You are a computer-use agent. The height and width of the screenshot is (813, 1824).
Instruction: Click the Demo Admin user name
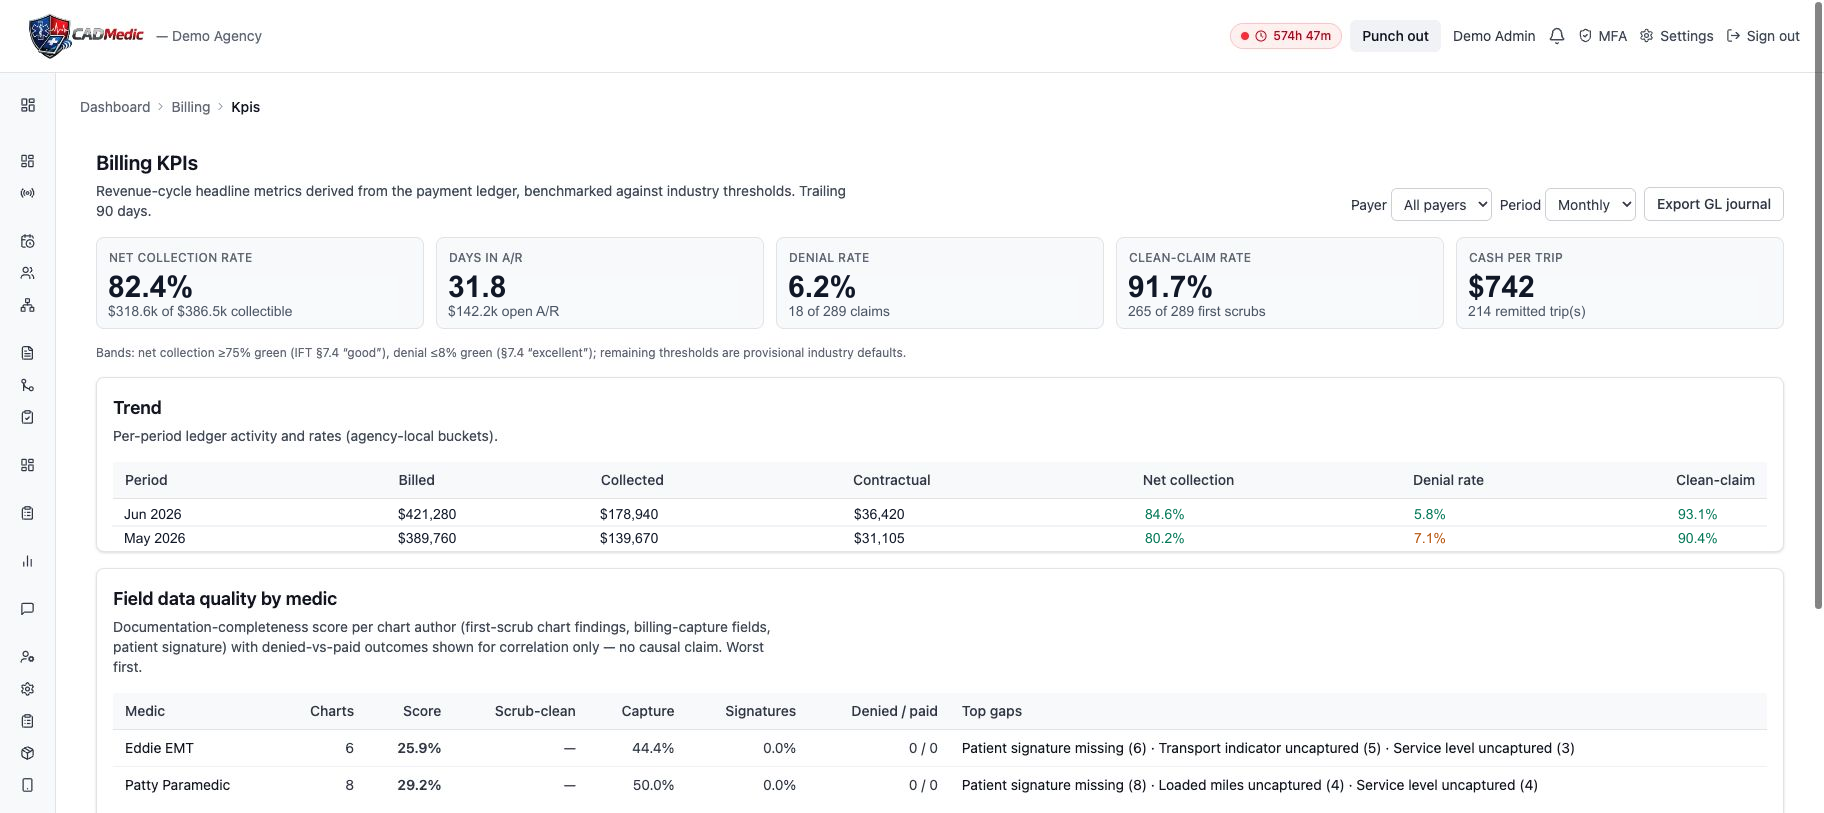(x=1494, y=36)
